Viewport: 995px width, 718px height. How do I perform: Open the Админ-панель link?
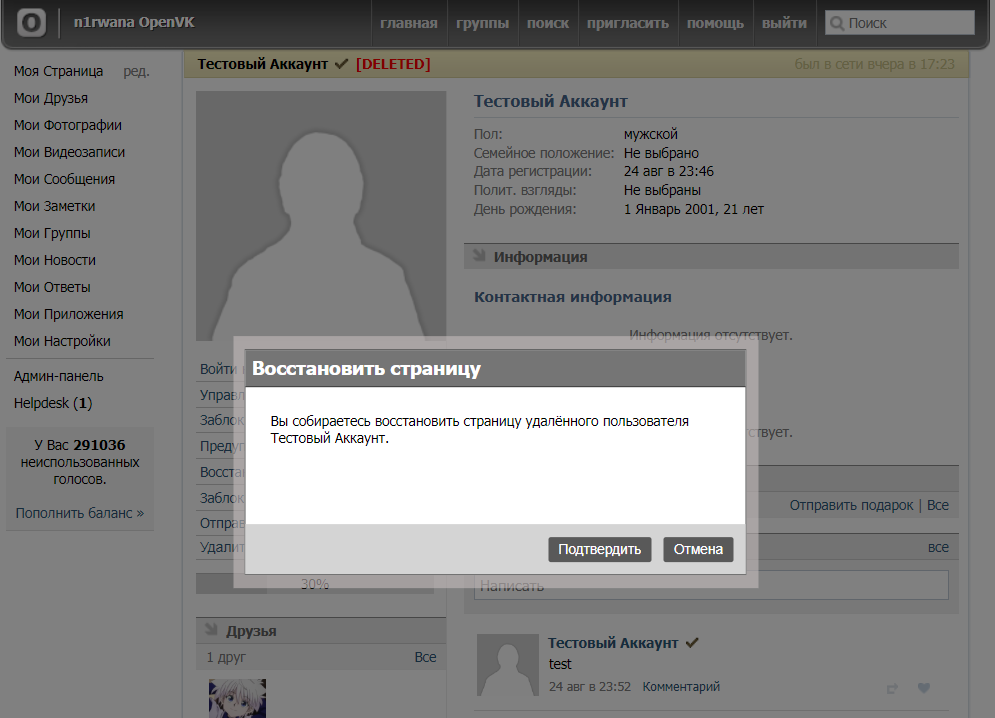tap(58, 376)
